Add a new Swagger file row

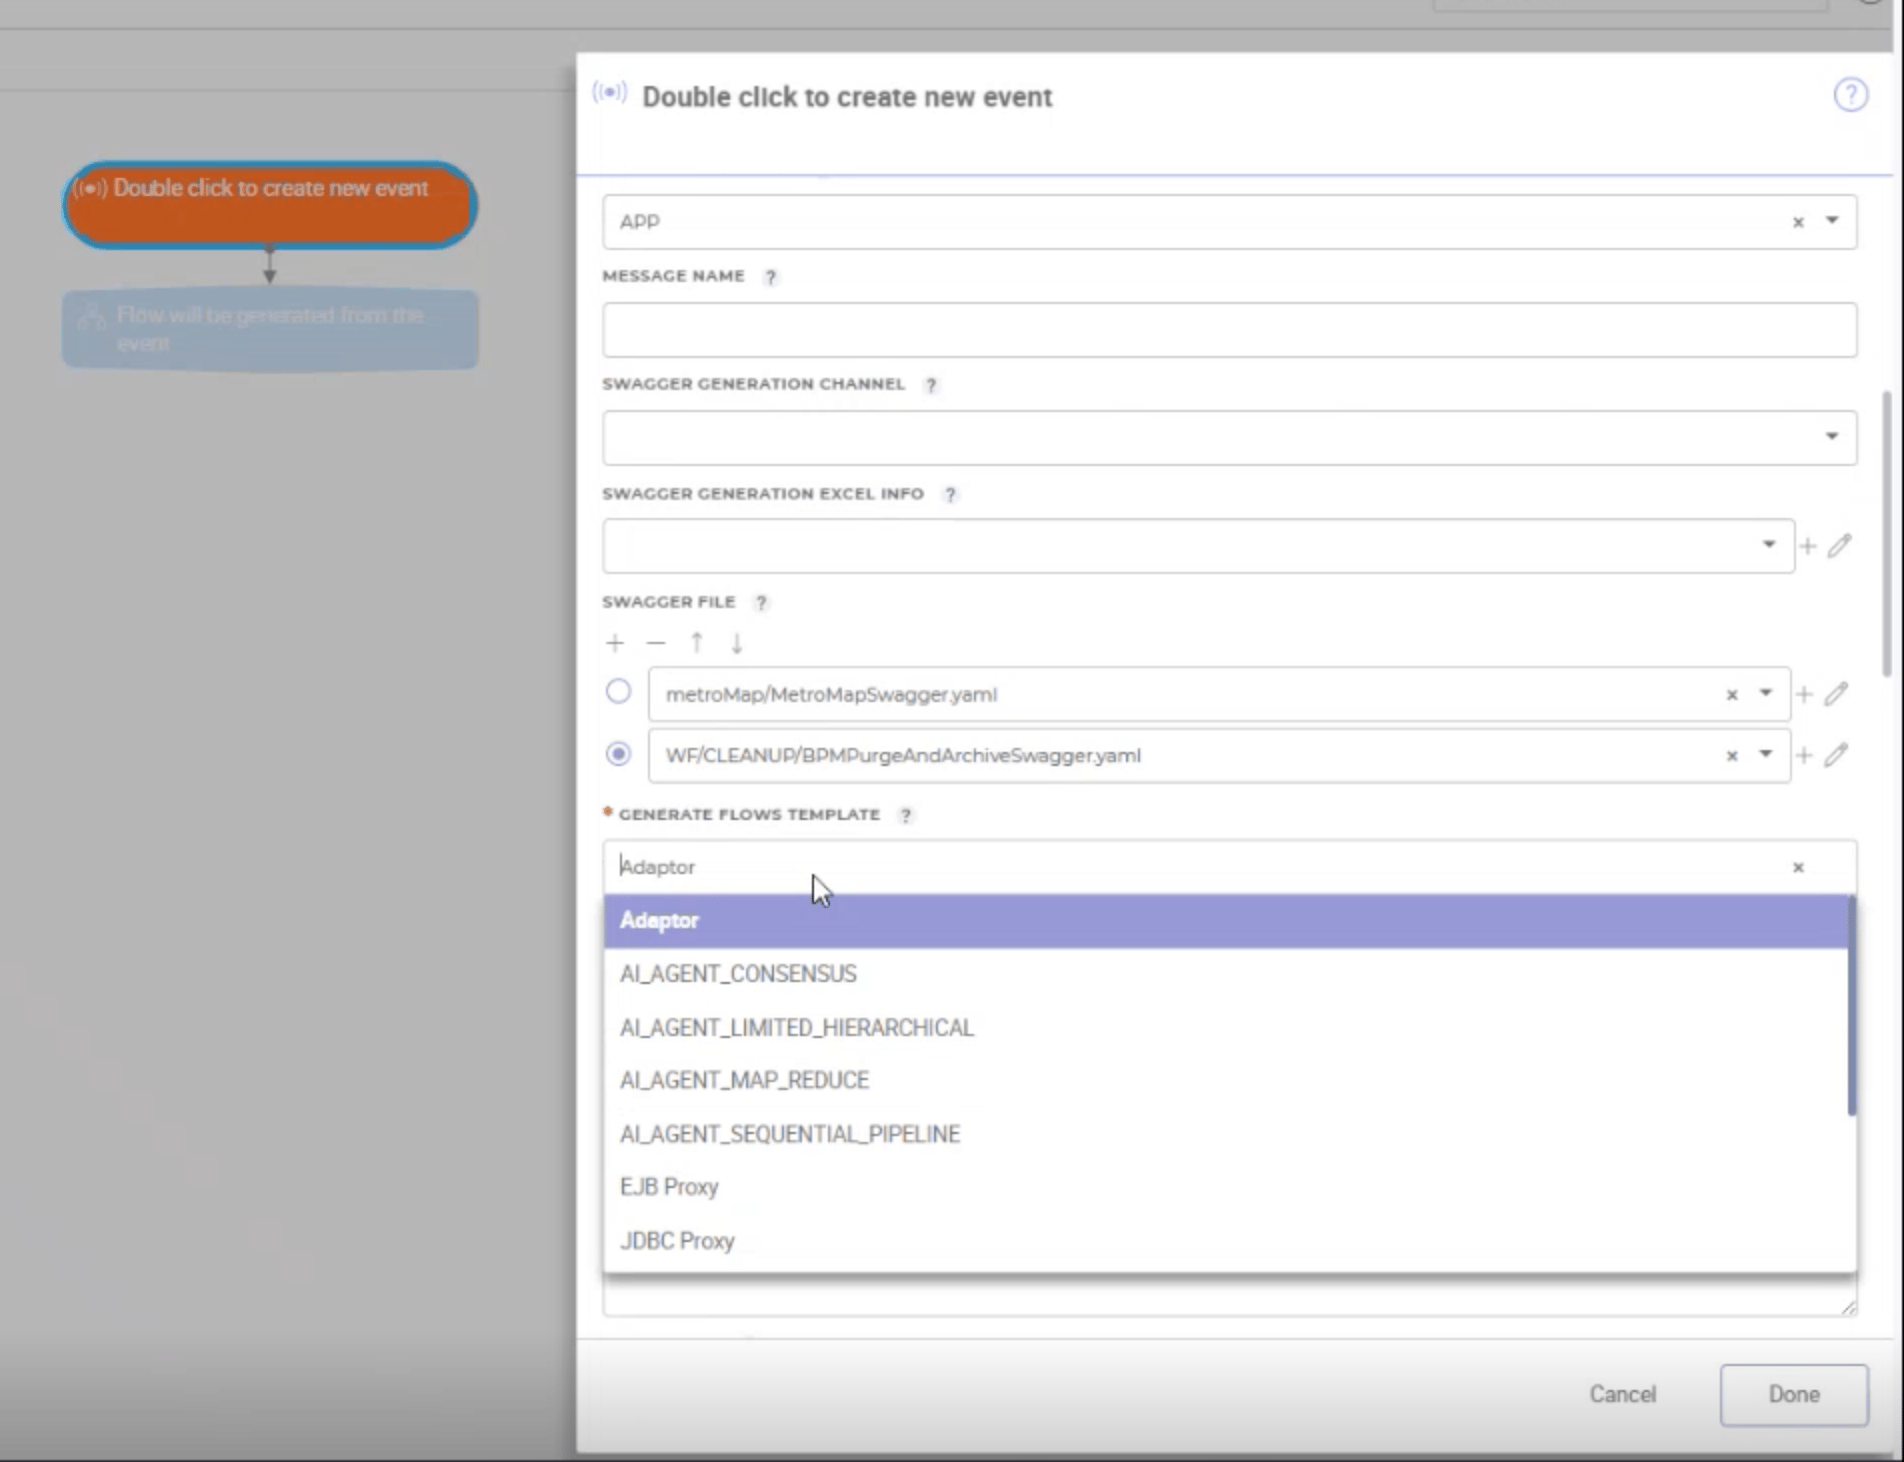pyautogui.click(x=615, y=643)
